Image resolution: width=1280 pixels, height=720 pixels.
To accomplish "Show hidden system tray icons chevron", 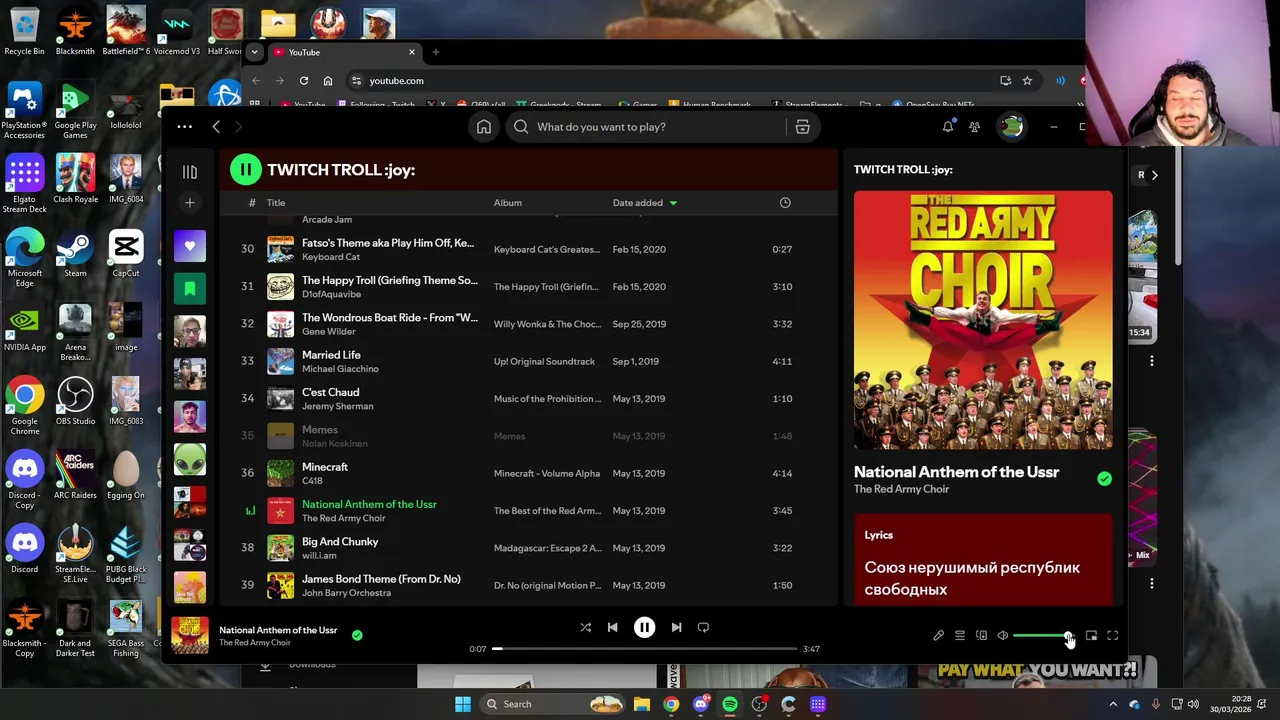I will (x=1112, y=704).
